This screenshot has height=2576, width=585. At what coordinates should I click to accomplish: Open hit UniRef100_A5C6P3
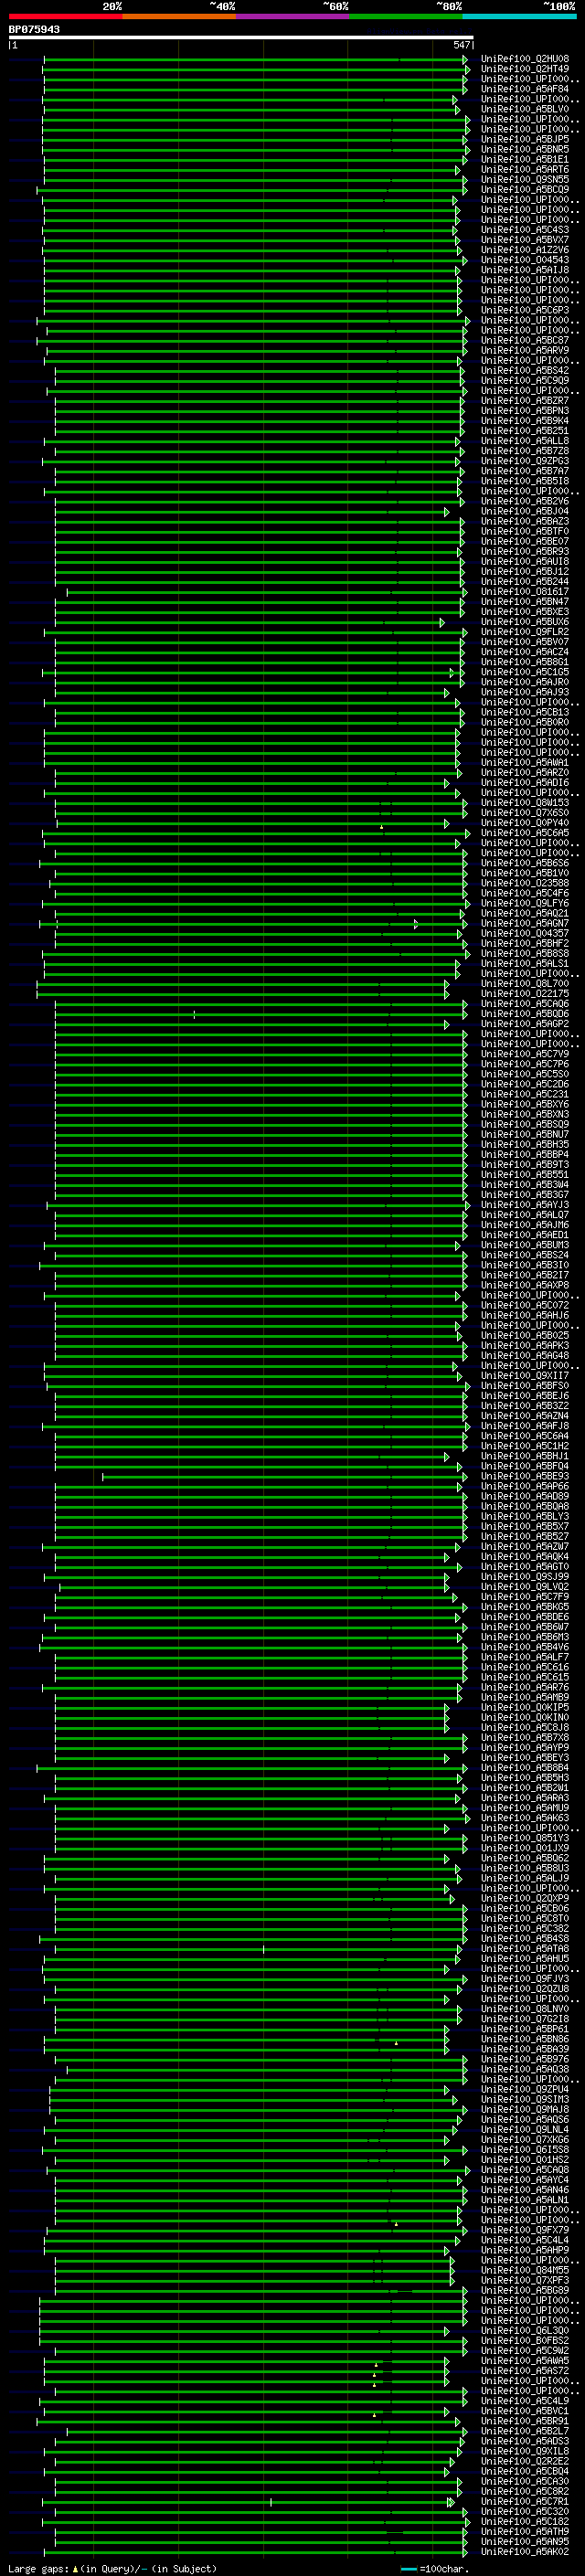[x=525, y=310]
